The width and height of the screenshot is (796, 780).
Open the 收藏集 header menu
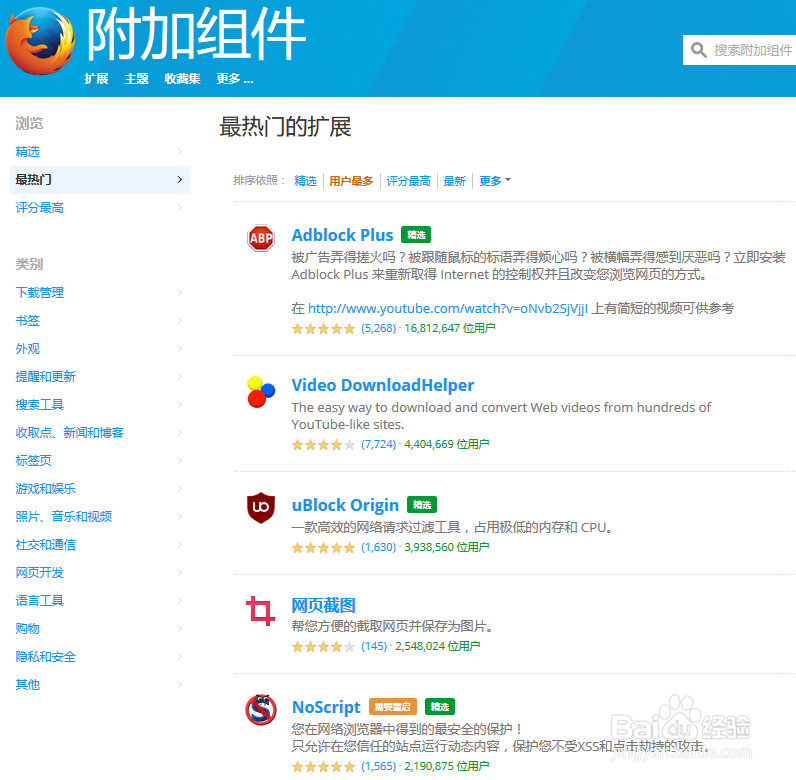[x=182, y=79]
